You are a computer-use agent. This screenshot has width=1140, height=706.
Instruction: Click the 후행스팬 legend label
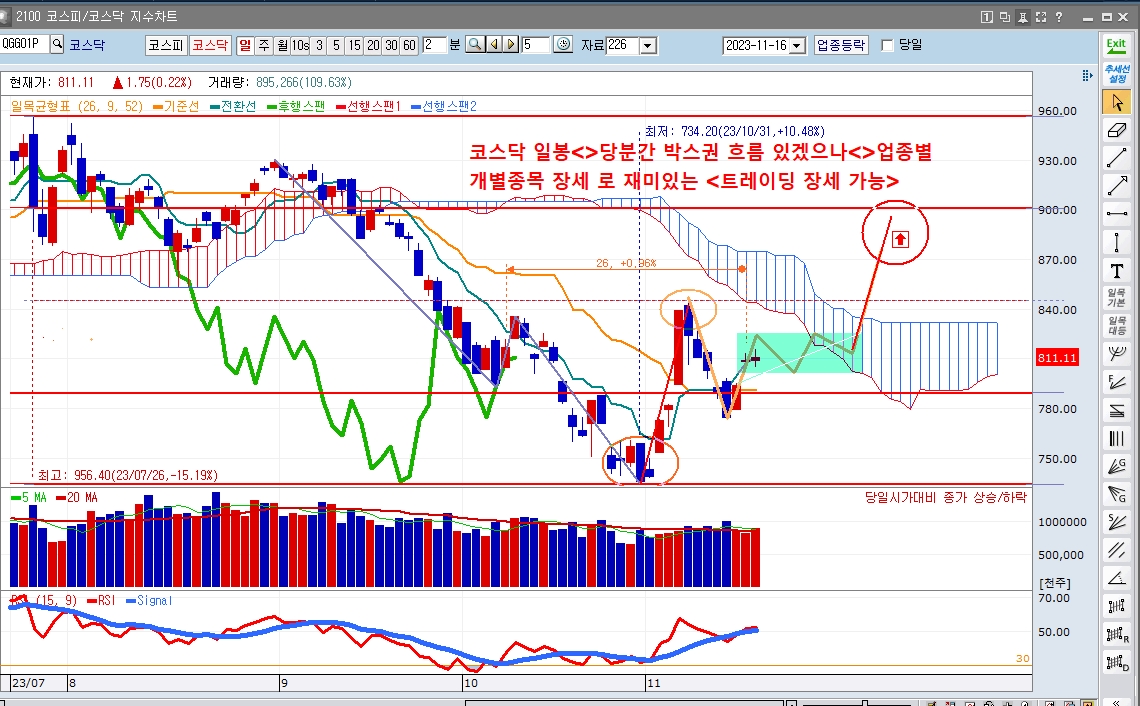click(296, 106)
